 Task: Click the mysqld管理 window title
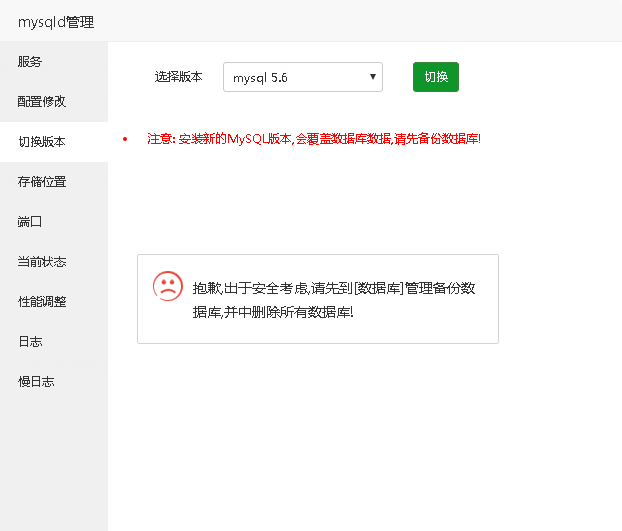(x=56, y=22)
